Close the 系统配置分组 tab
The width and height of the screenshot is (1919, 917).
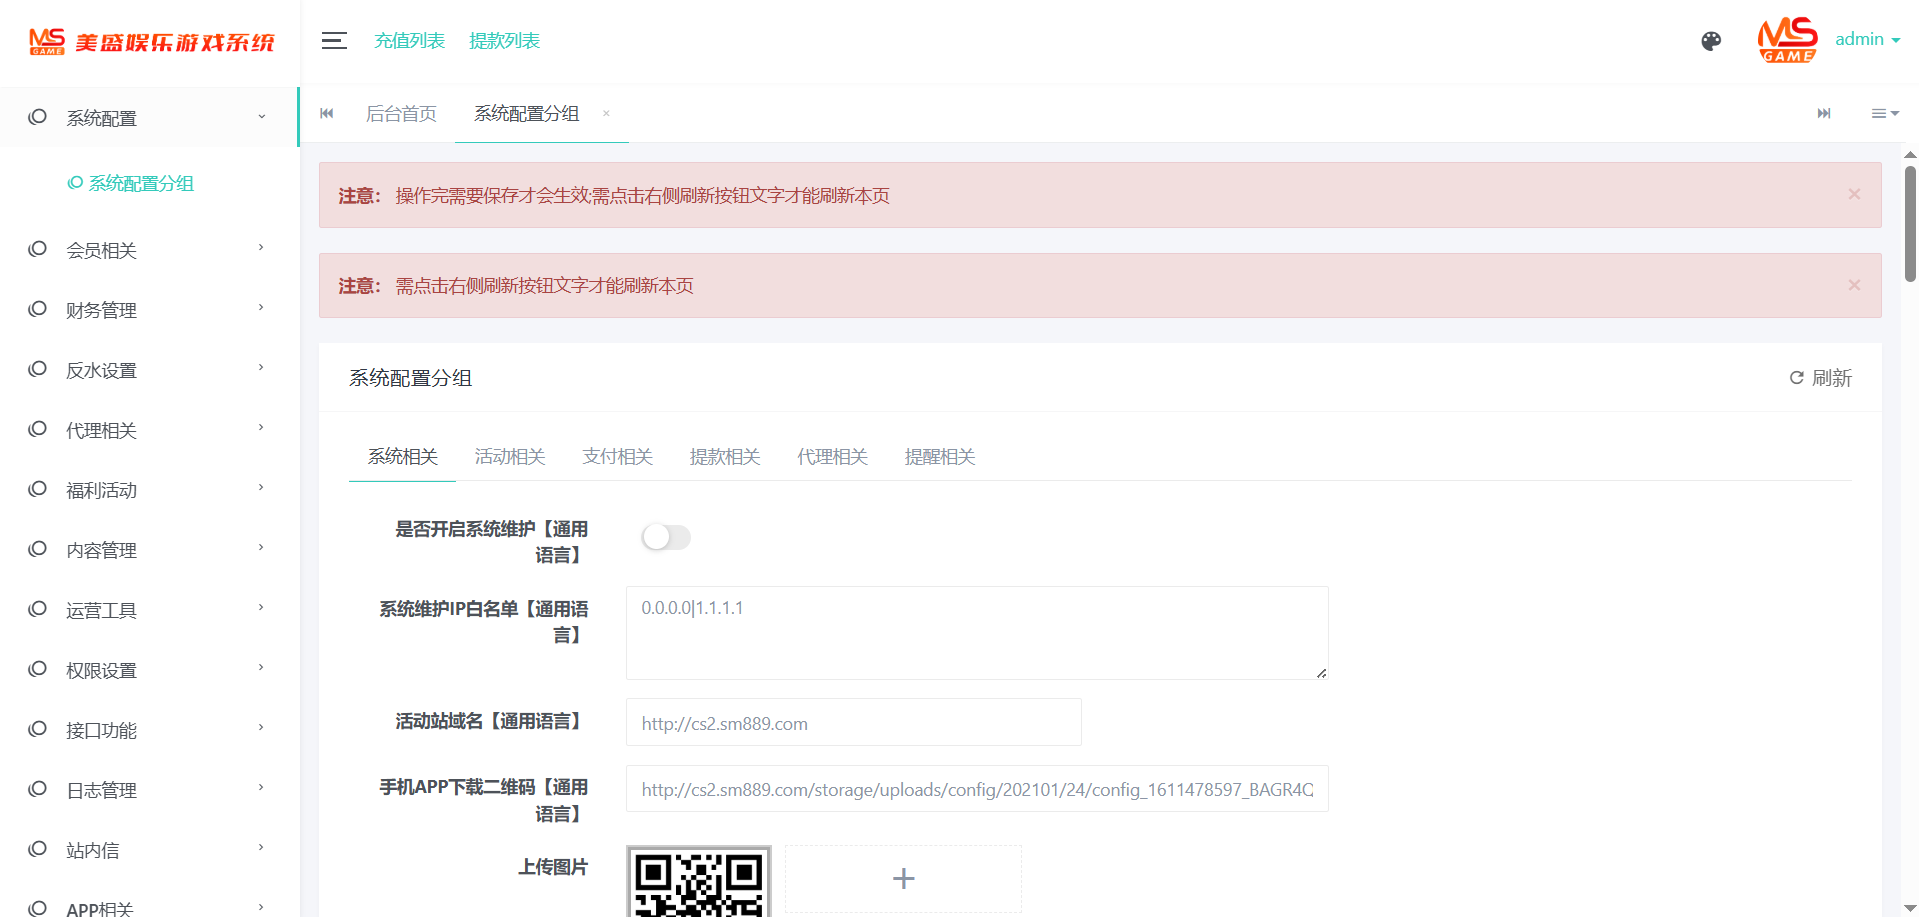coord(606,114)
